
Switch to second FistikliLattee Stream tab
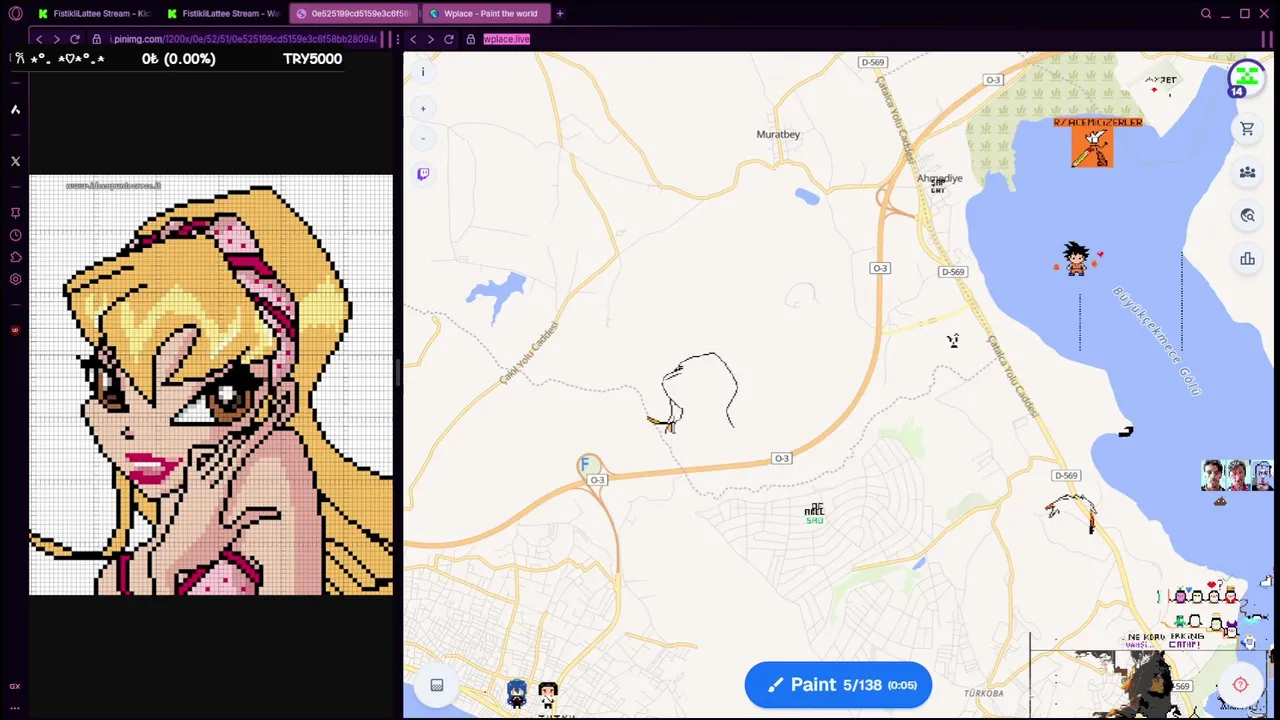224,13
